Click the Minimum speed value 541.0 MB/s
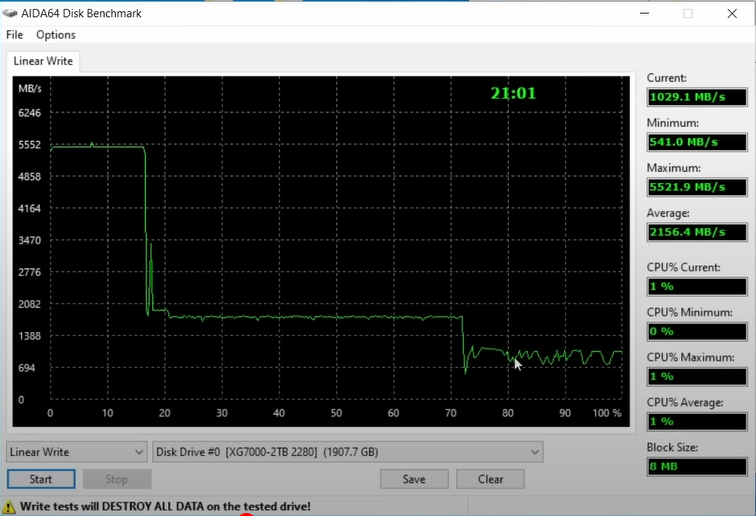 click(697, 142)
